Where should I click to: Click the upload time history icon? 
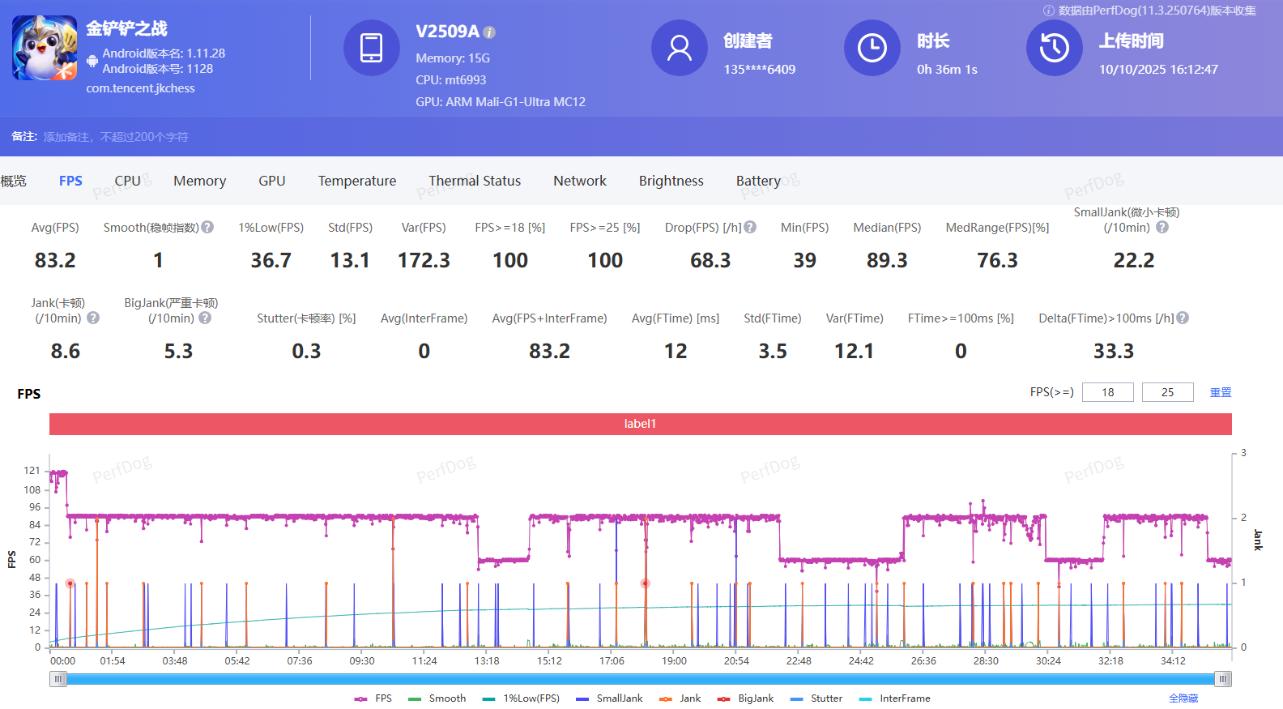click(1054, 48)
